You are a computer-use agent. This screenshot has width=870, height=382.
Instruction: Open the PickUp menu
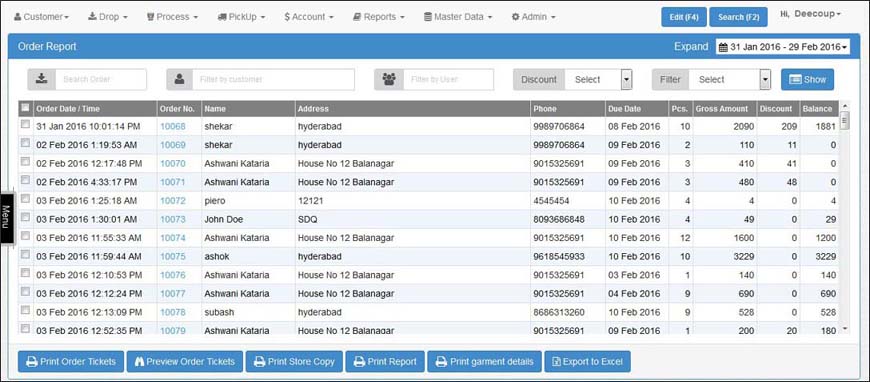(x=241, y=17)
